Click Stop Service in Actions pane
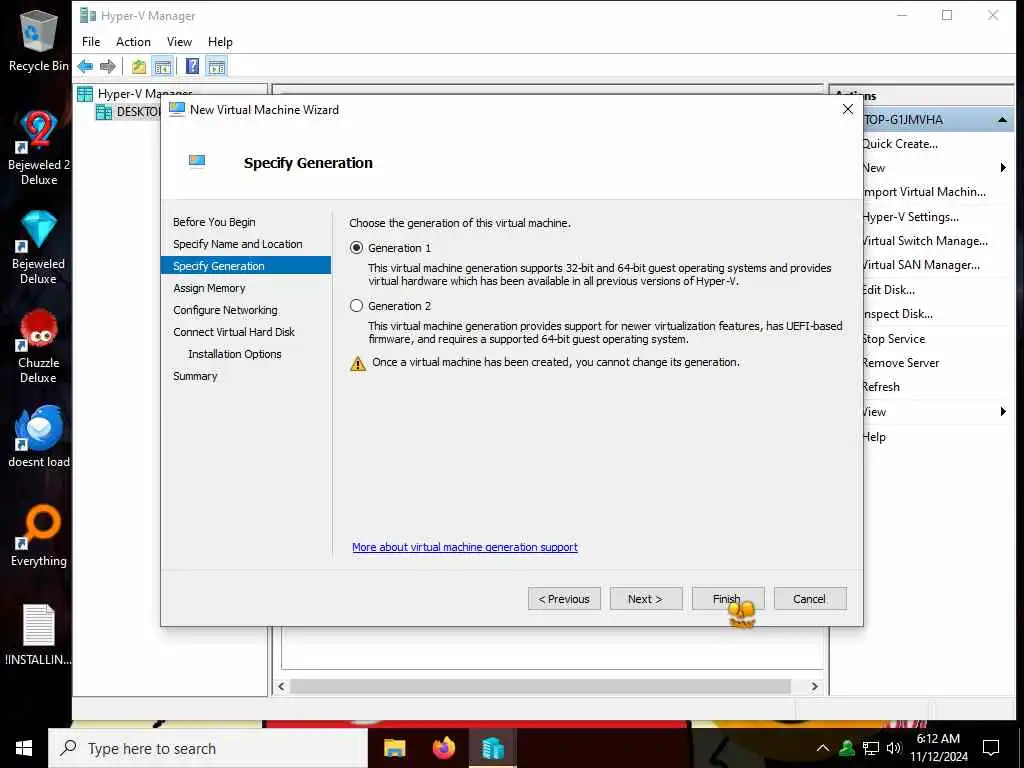 [x=893, y=339]
